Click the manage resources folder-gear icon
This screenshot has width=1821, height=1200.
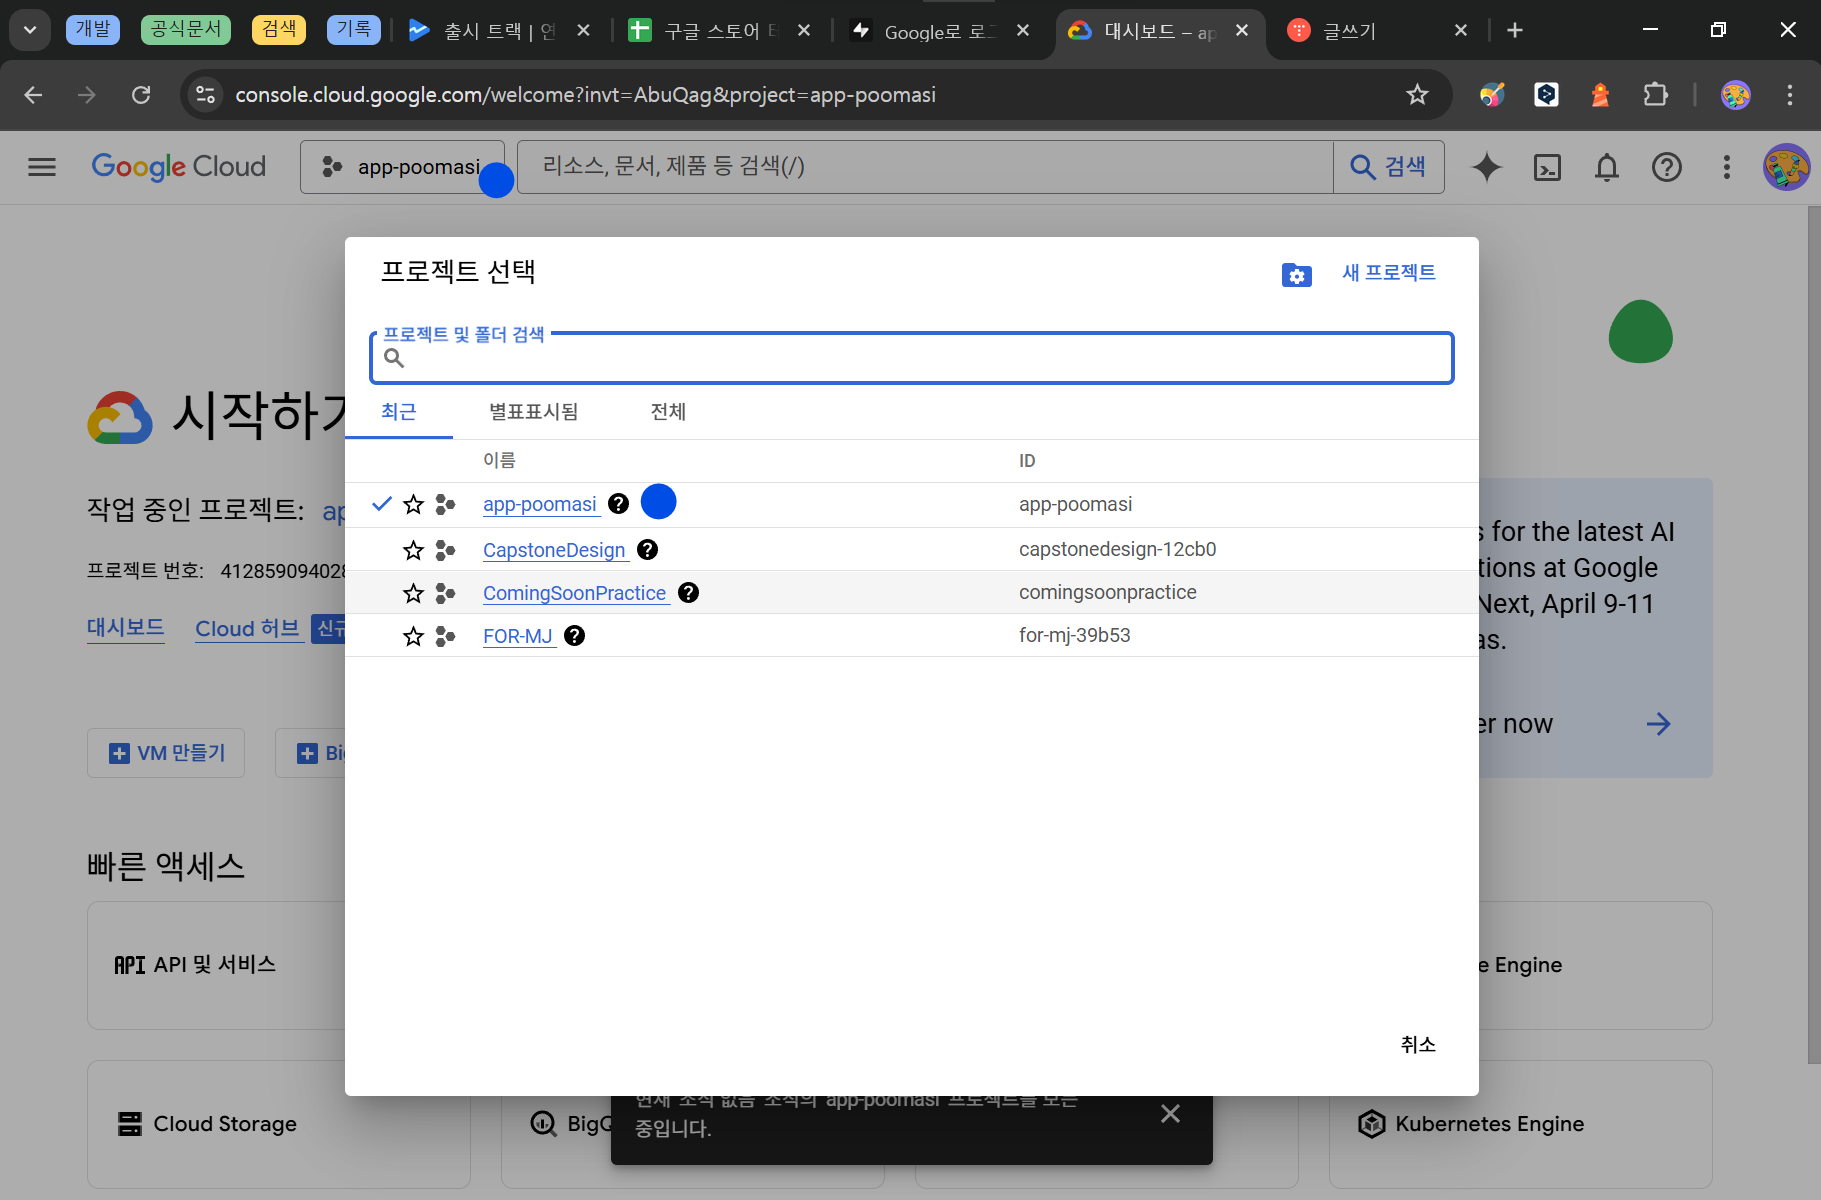click(1296, 274)
